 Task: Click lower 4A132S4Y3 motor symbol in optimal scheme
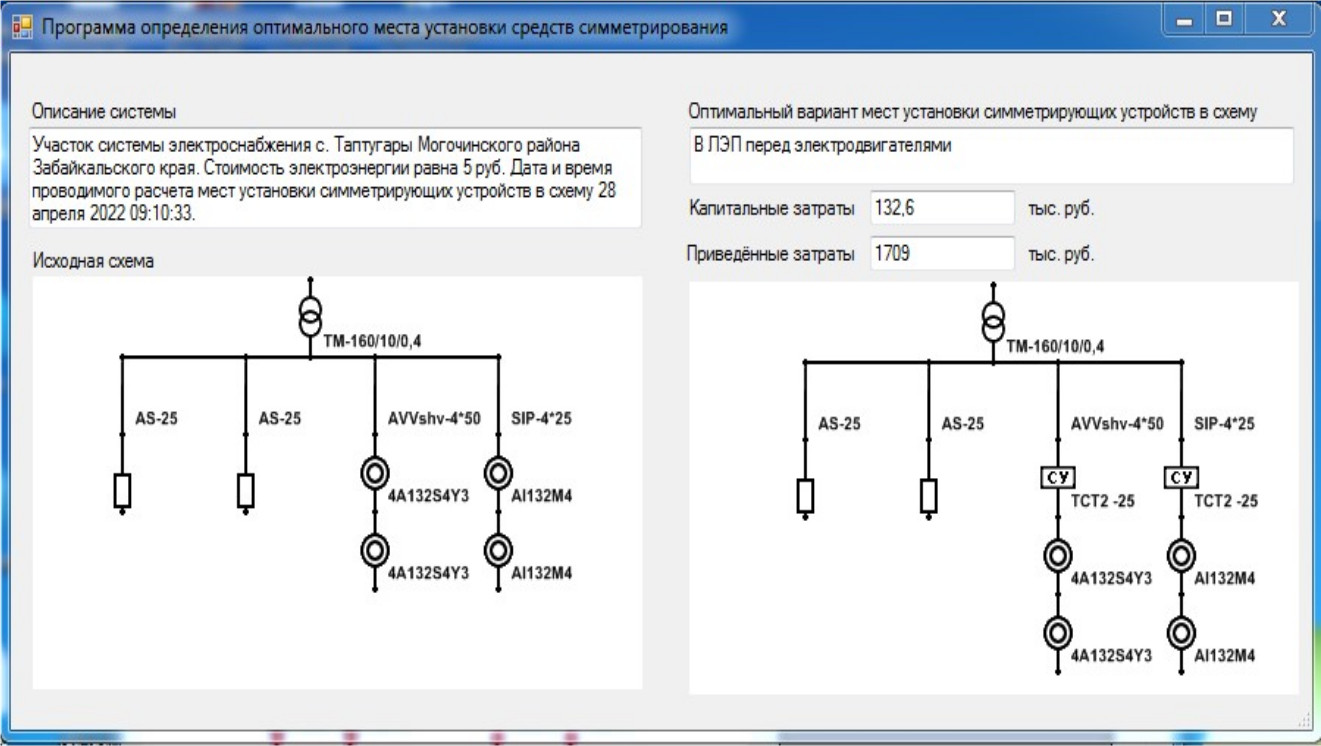click(1057, 632)
